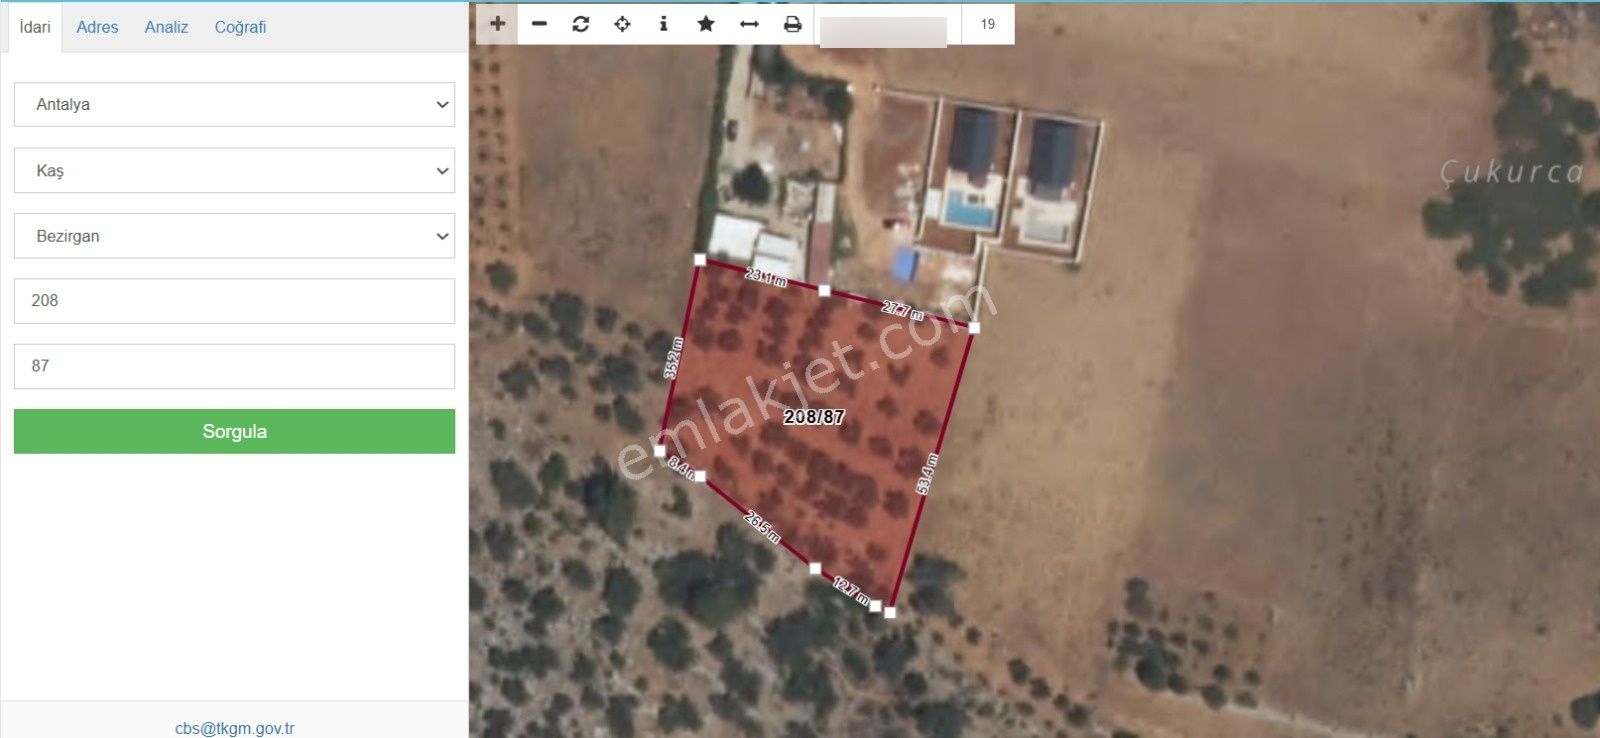Click the star favorites icon

coord(706,24)
